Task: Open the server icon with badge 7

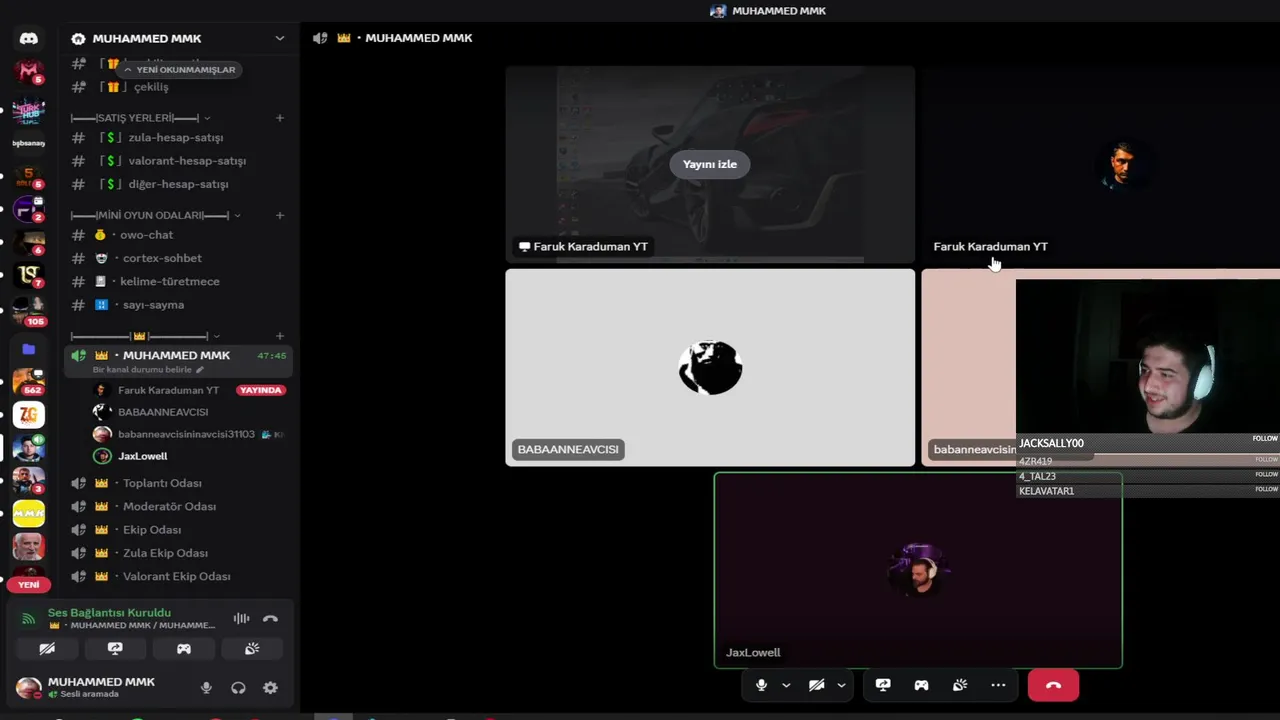Action: 29,275
